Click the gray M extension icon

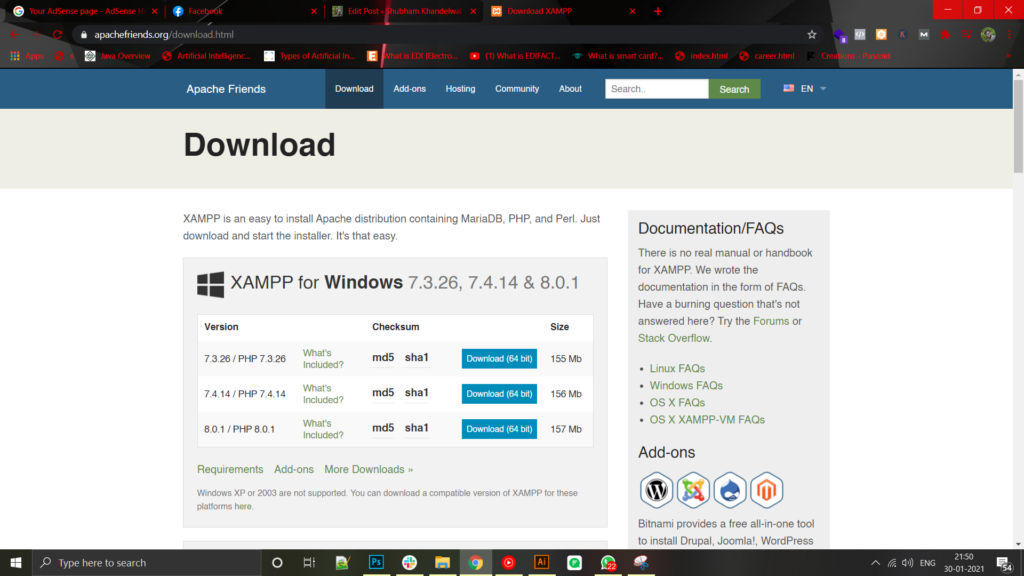[923, 35]
